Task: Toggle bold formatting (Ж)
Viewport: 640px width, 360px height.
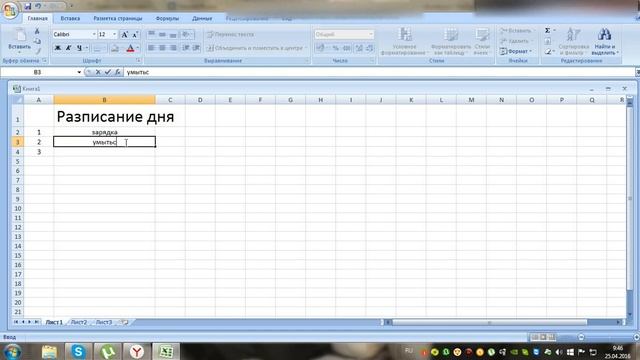Action: 58,48
